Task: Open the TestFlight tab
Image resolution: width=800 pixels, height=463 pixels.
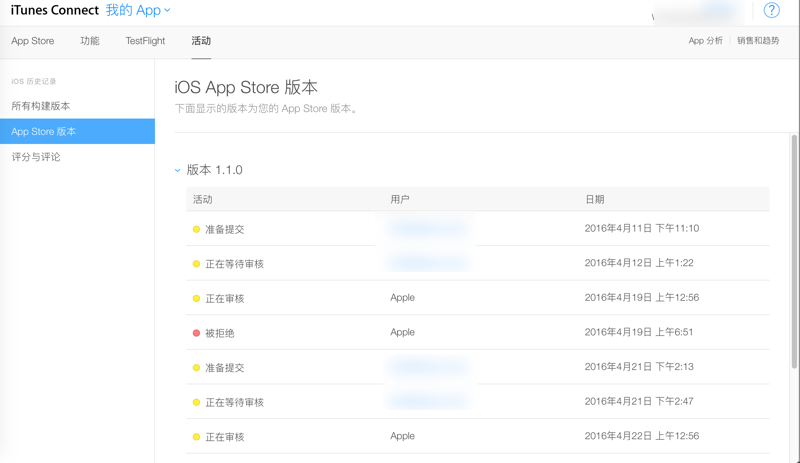Action: (145, 41)
